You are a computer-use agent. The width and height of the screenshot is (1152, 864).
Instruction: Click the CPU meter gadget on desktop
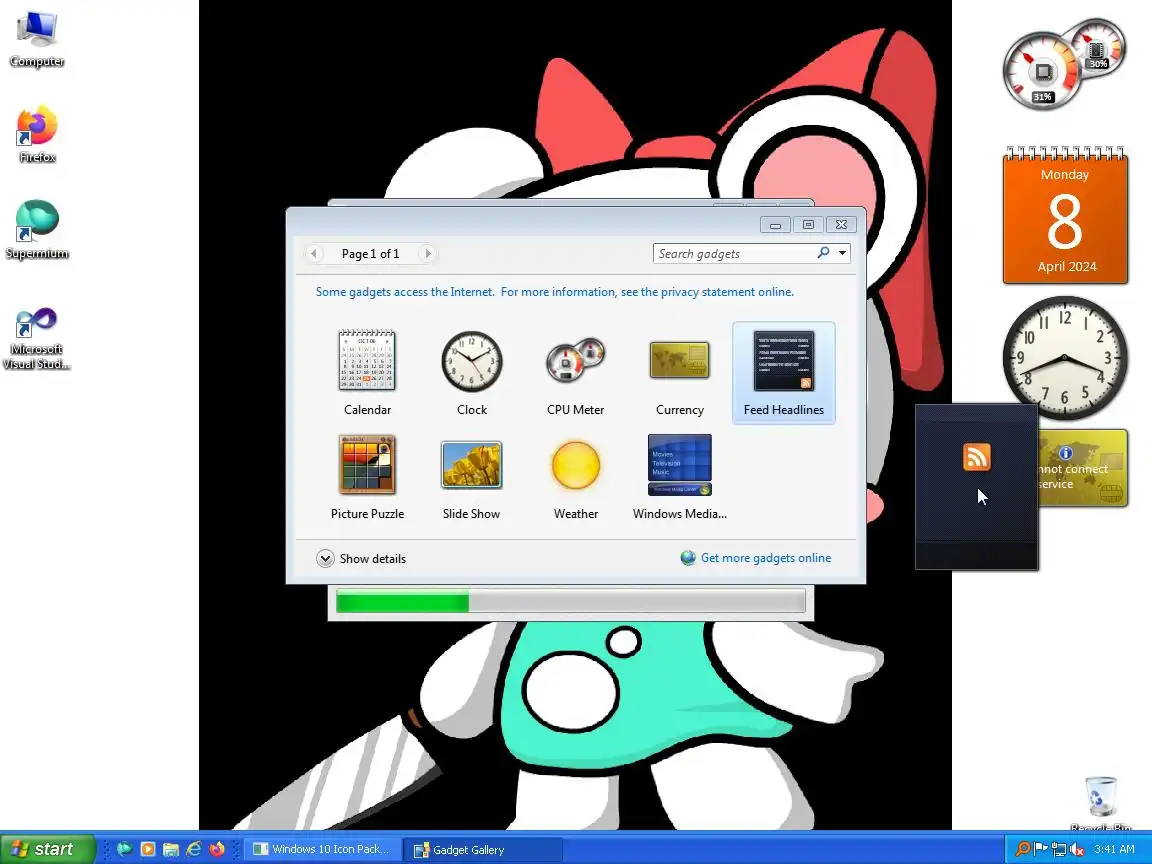click(x=1064, y=65)
